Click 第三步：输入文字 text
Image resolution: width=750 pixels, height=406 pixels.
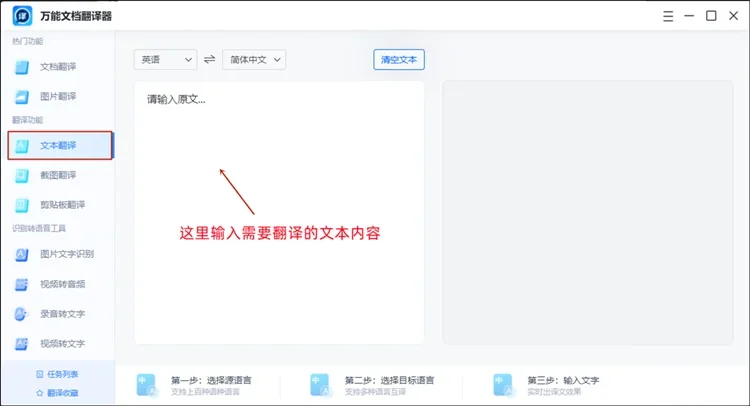(563, 380)
